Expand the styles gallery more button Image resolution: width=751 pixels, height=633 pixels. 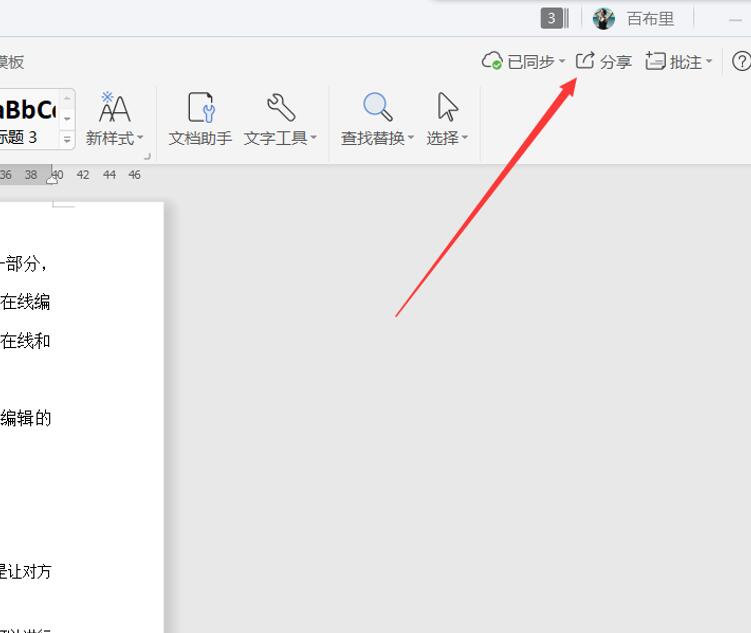[67, 139]
